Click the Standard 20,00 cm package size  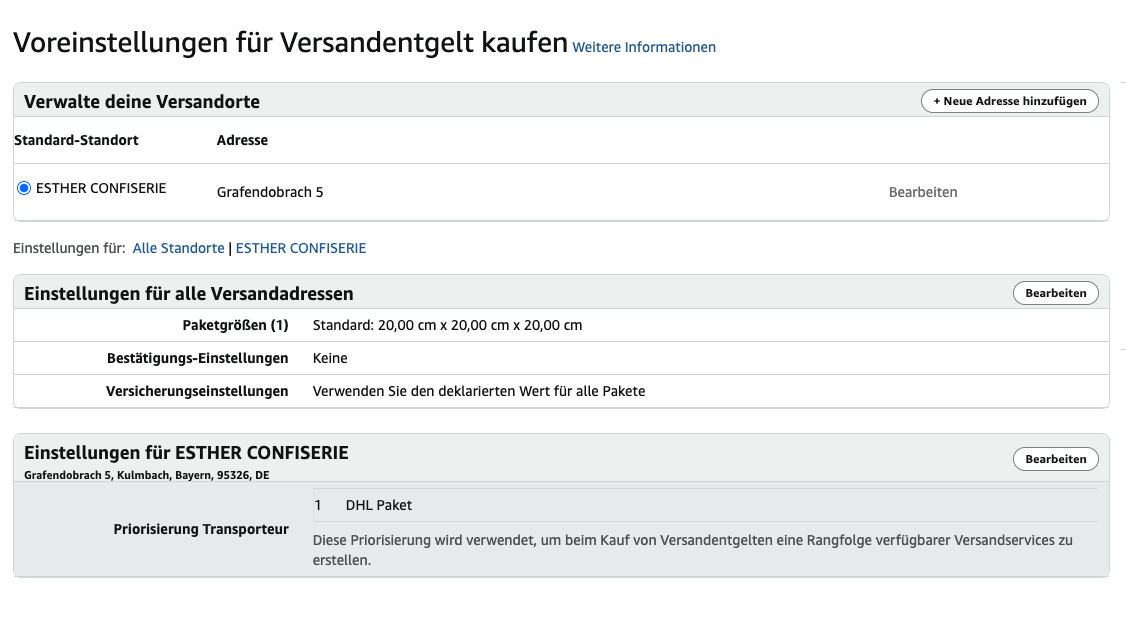[447, 325]
